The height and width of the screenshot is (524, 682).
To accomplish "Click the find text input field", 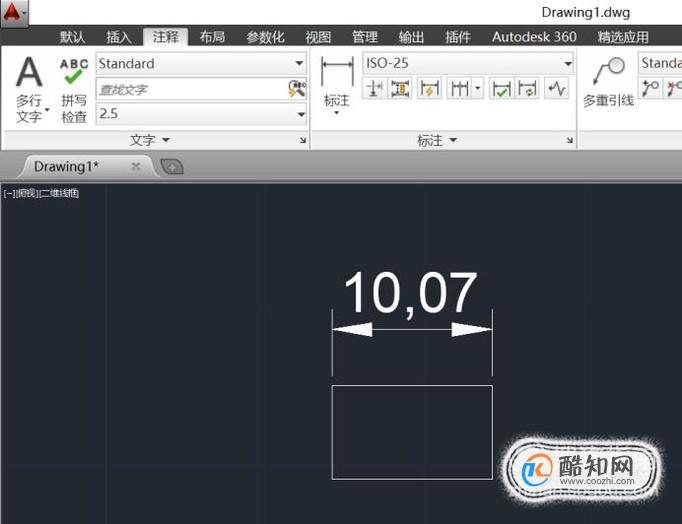I will pos(191,90).
